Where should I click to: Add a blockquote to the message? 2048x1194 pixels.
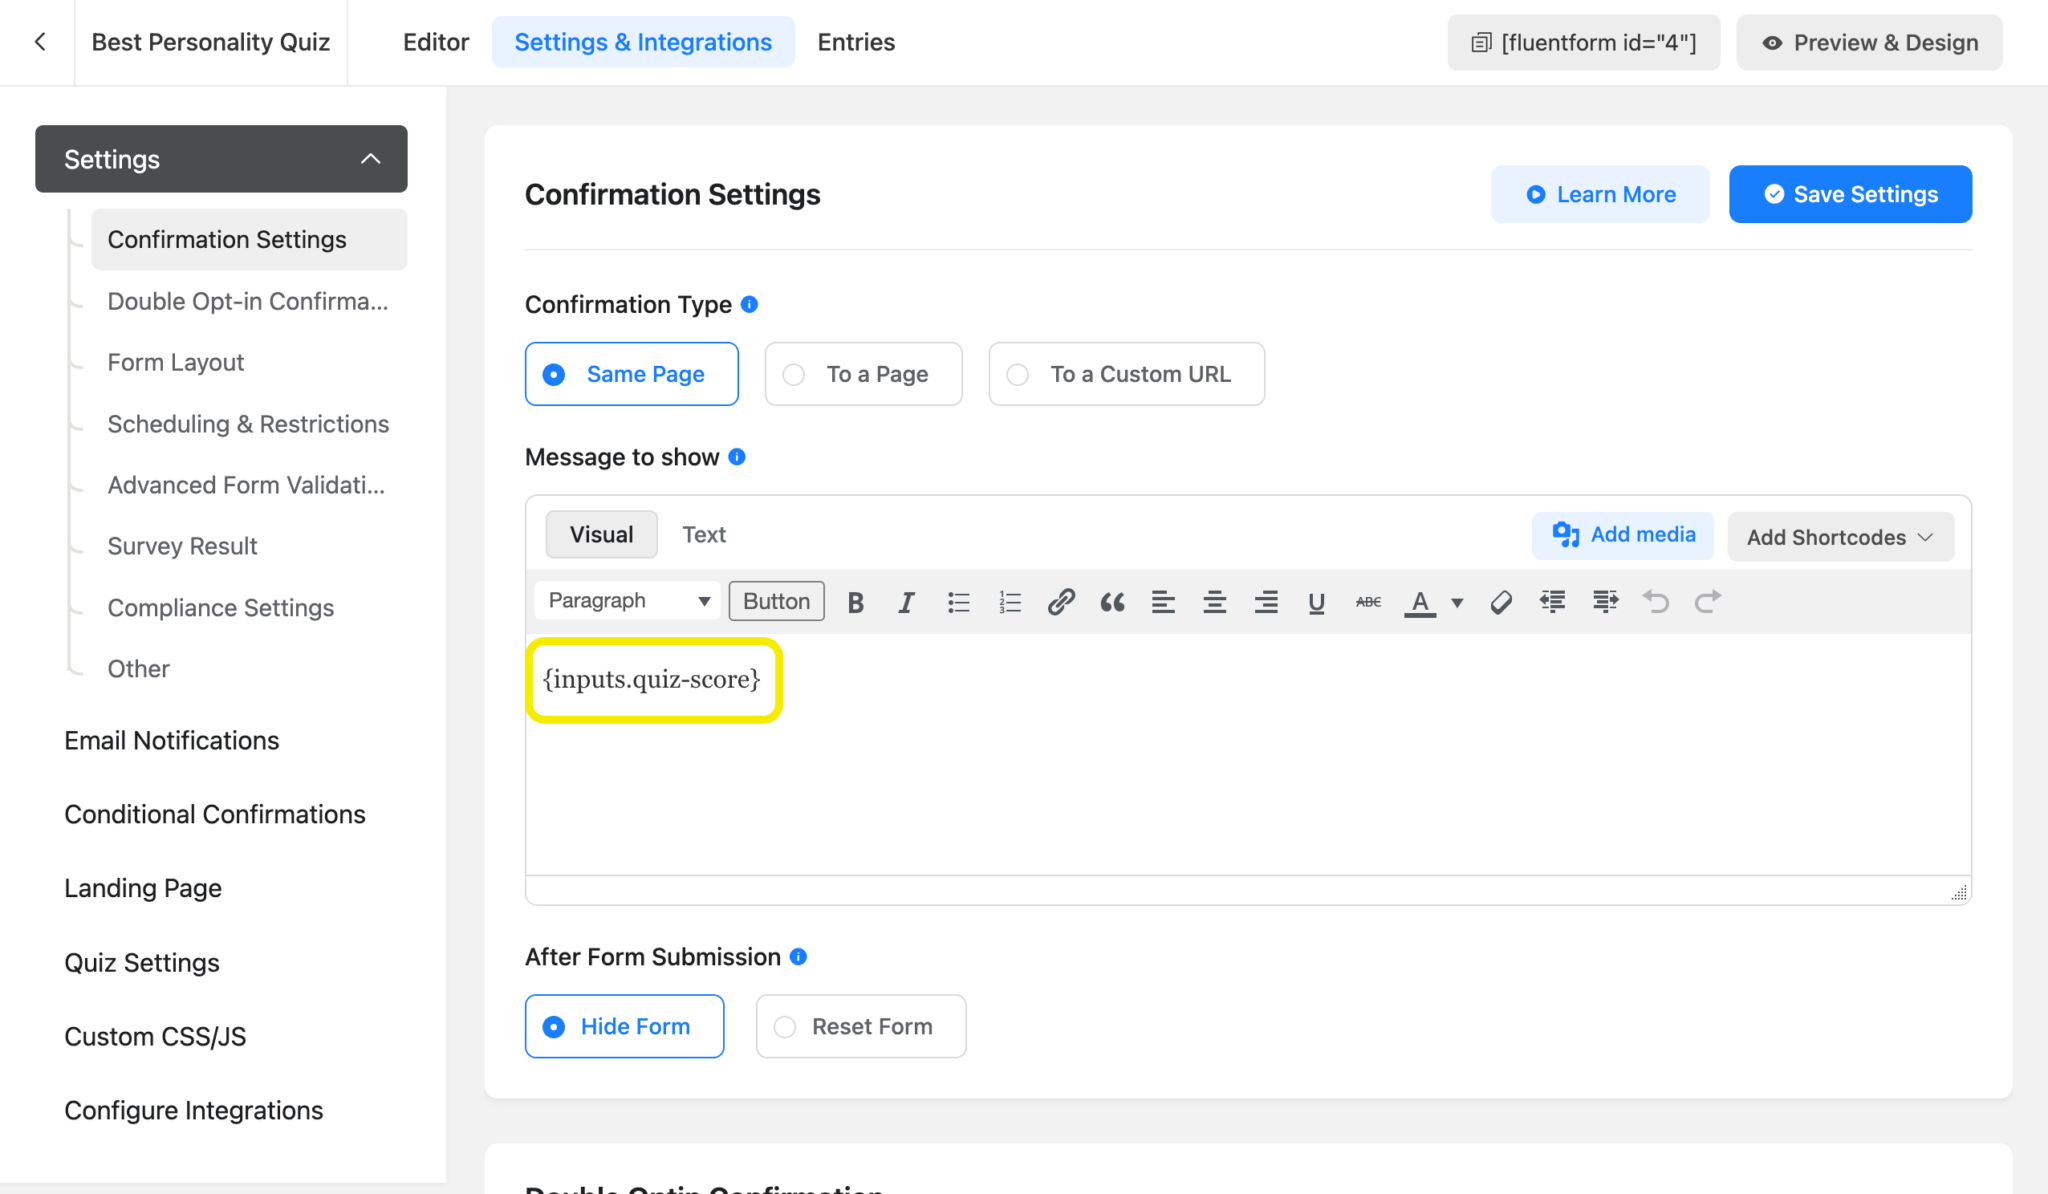tap(1112, 601)
